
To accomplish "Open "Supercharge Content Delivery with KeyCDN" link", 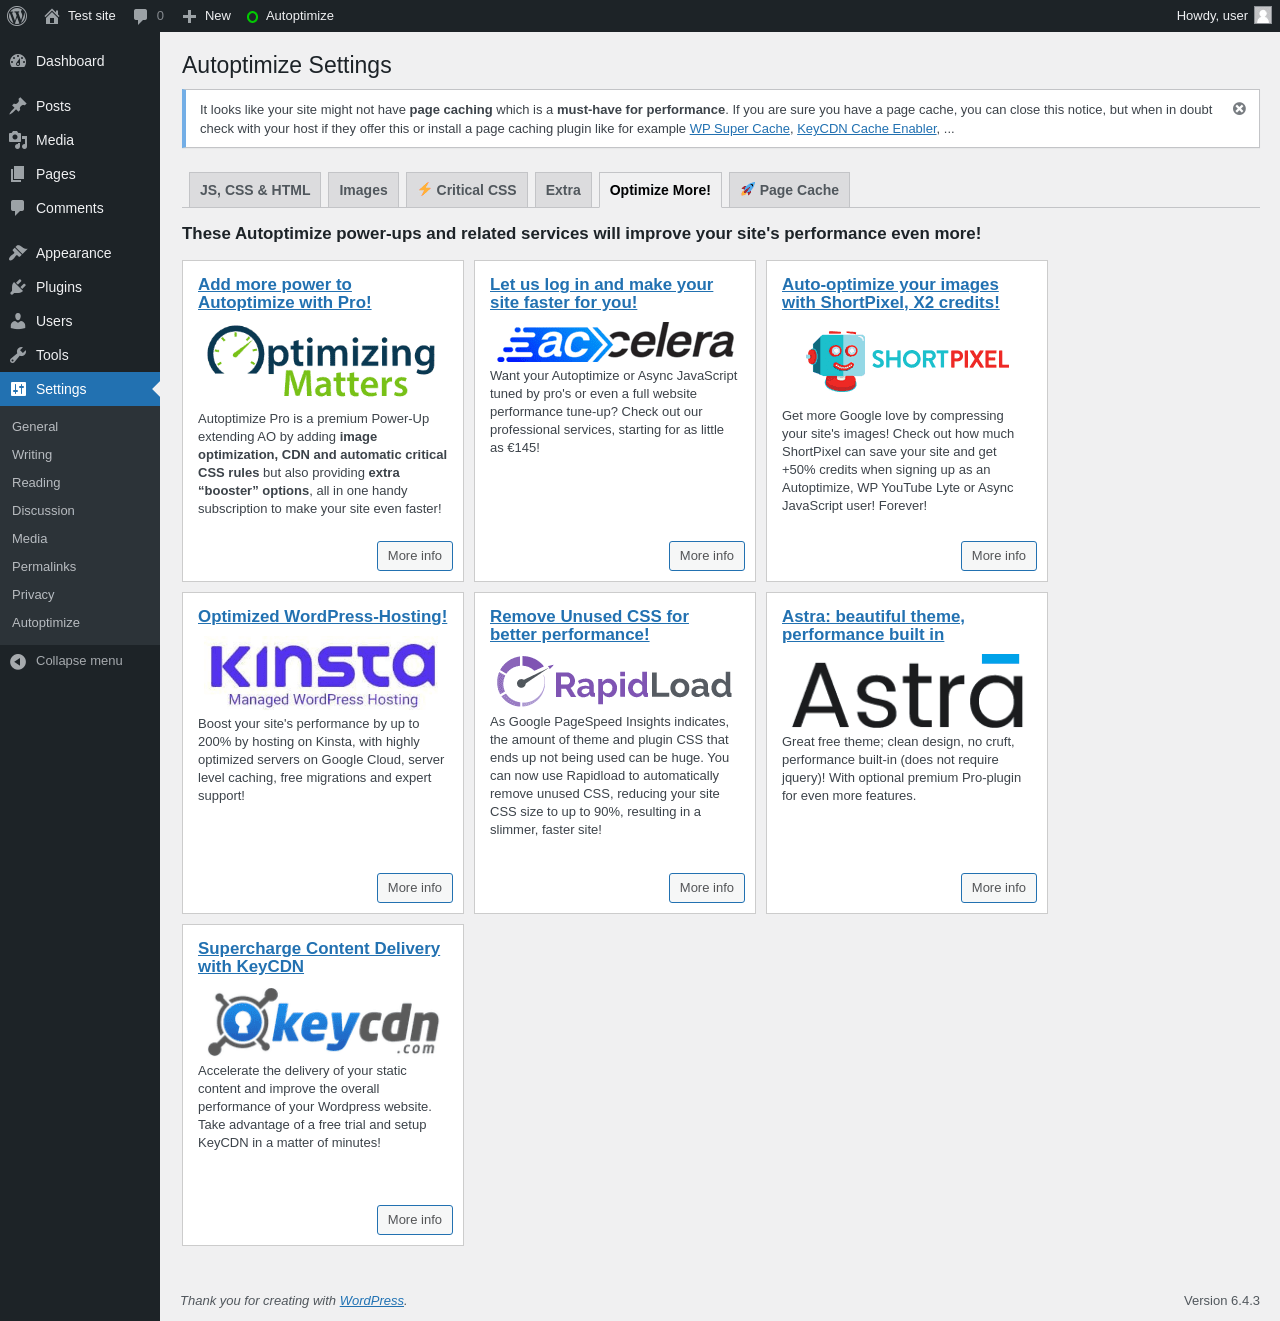I will pyautogui.click(x=319, y=957).
